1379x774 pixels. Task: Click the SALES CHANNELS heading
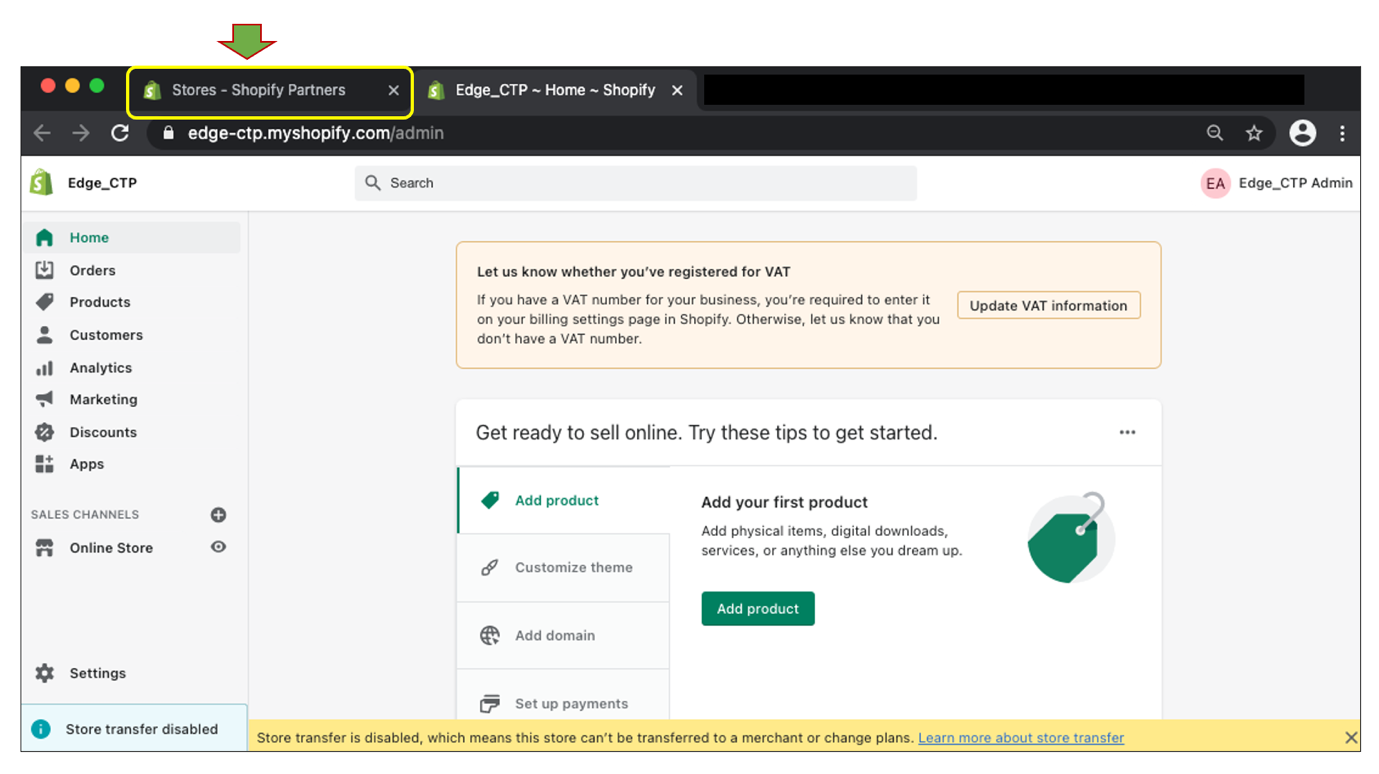pyautogui.click(x=85, y=515)
